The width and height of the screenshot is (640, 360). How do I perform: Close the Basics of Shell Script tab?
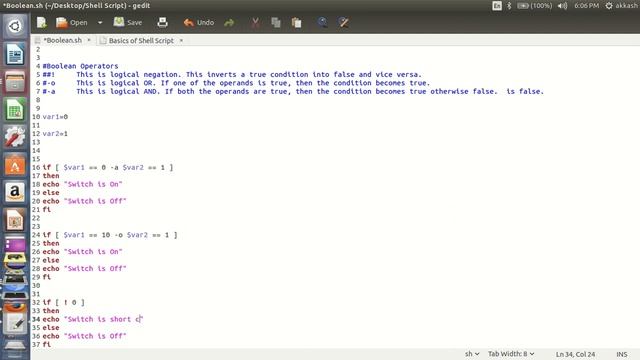[x=181, y=40]
